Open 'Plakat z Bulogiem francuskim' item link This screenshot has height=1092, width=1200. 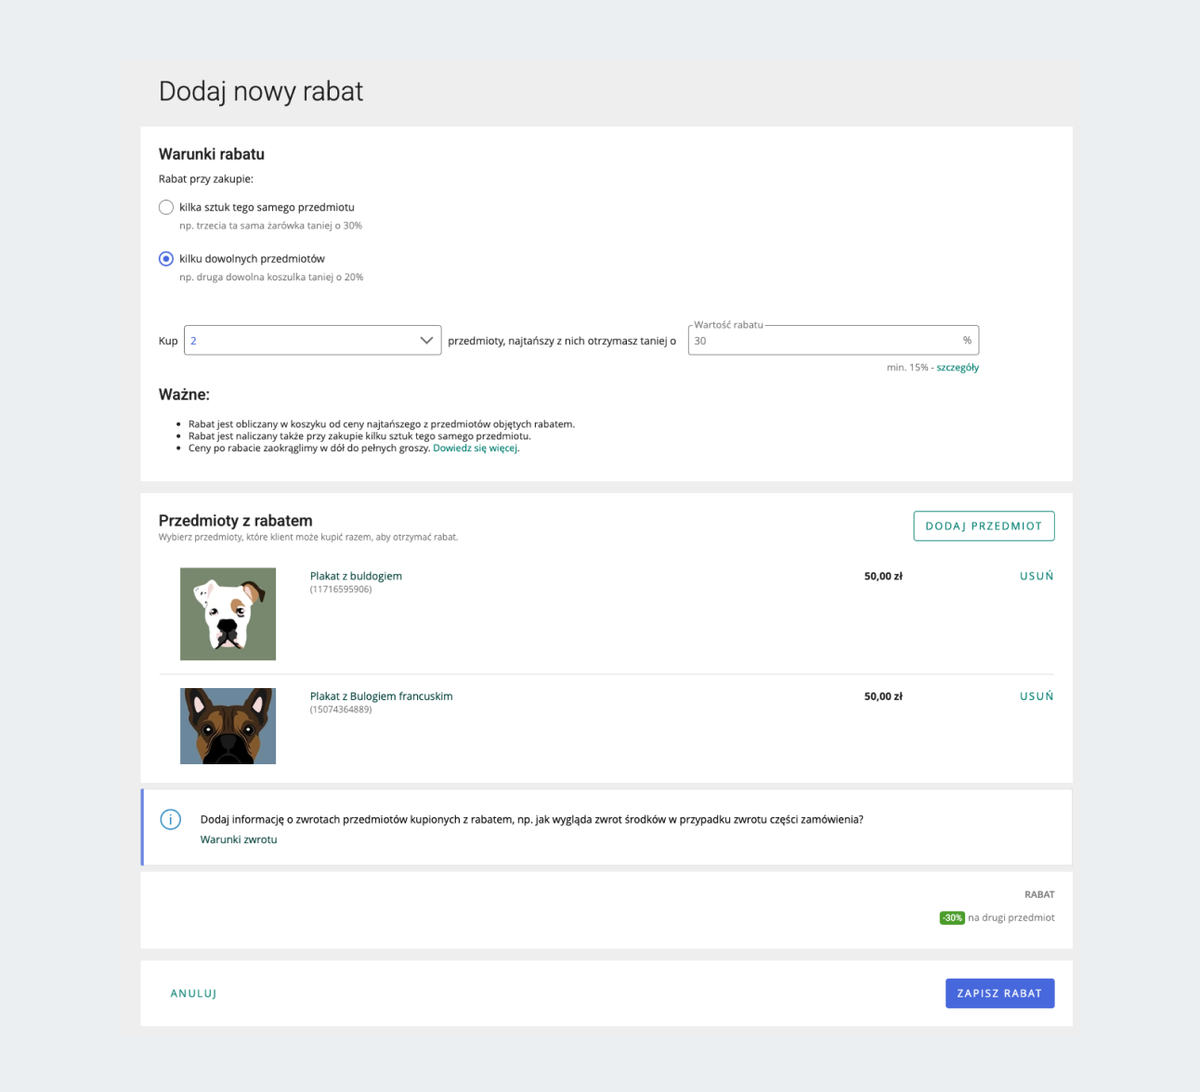[381, 696]
